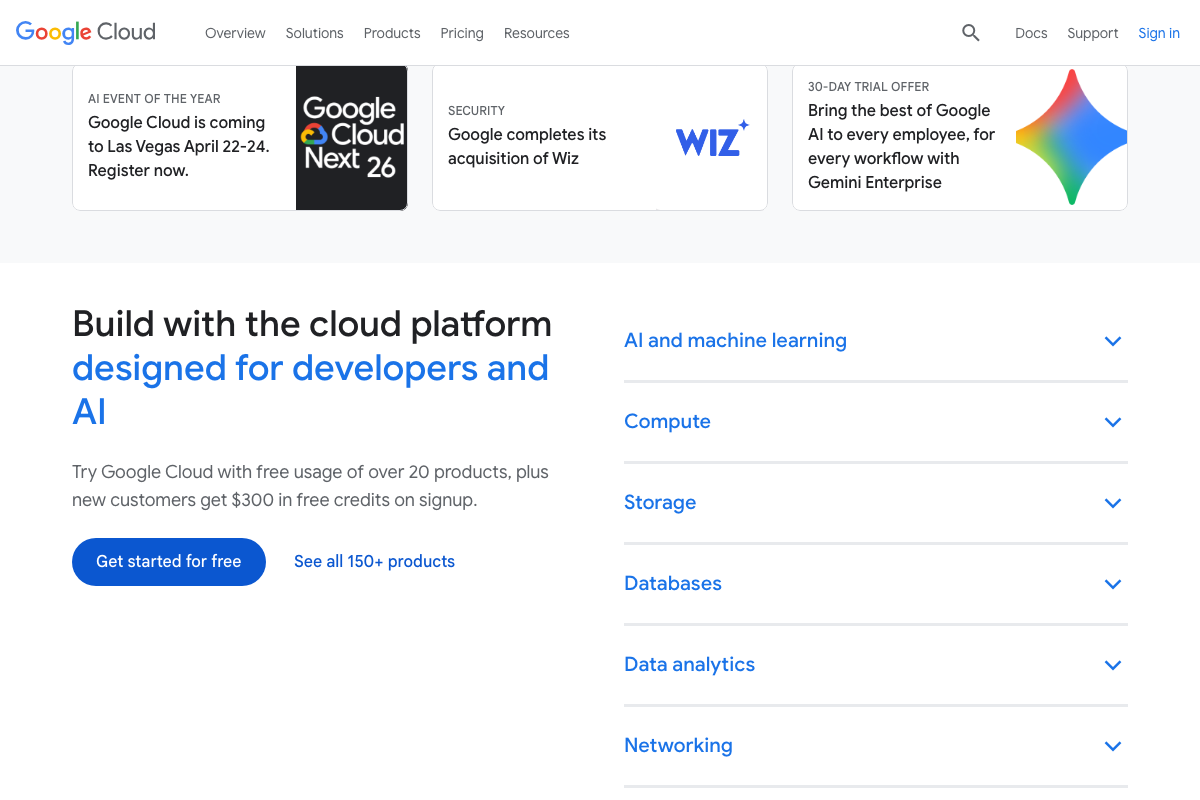Click Sign in
This screenshot has width=1200, height=800.
pyautogui.click(x=1159, y=33)
